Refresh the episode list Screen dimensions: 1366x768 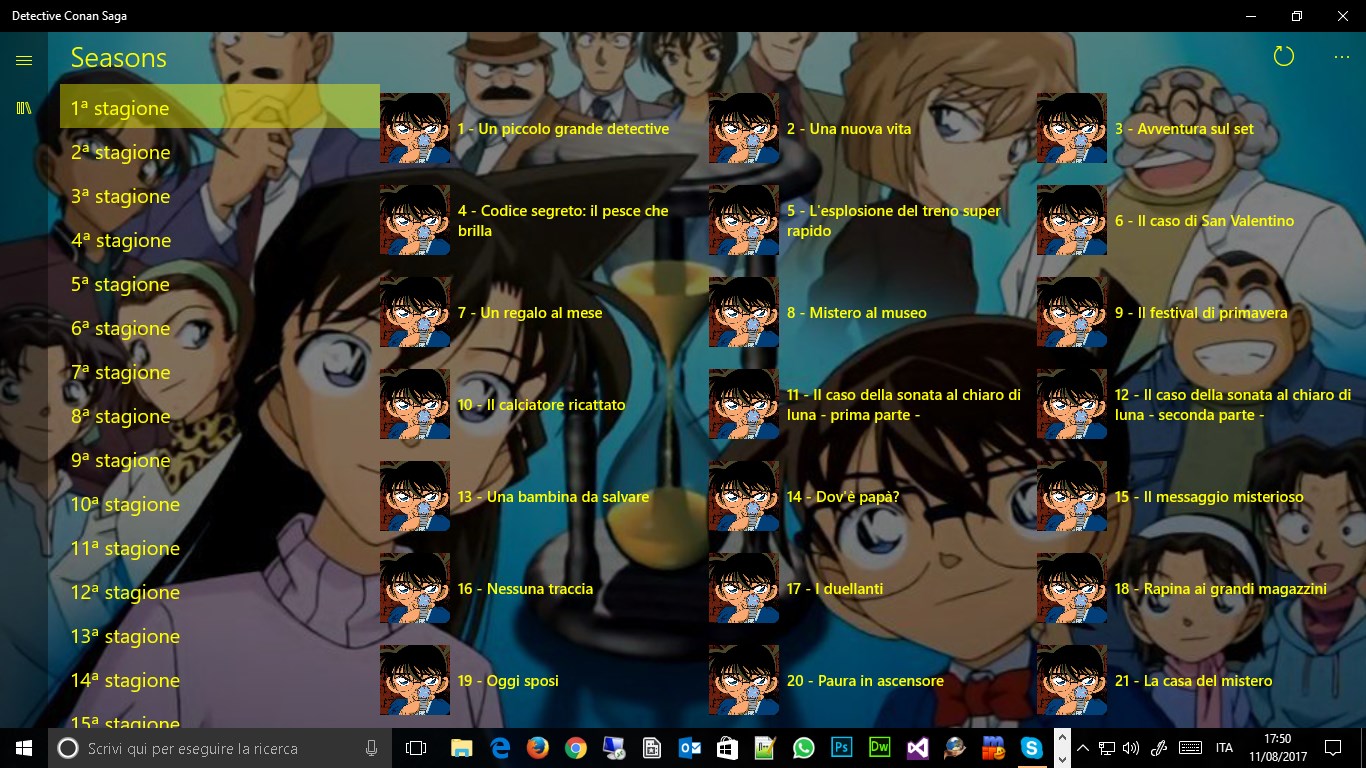point(1284,57)
